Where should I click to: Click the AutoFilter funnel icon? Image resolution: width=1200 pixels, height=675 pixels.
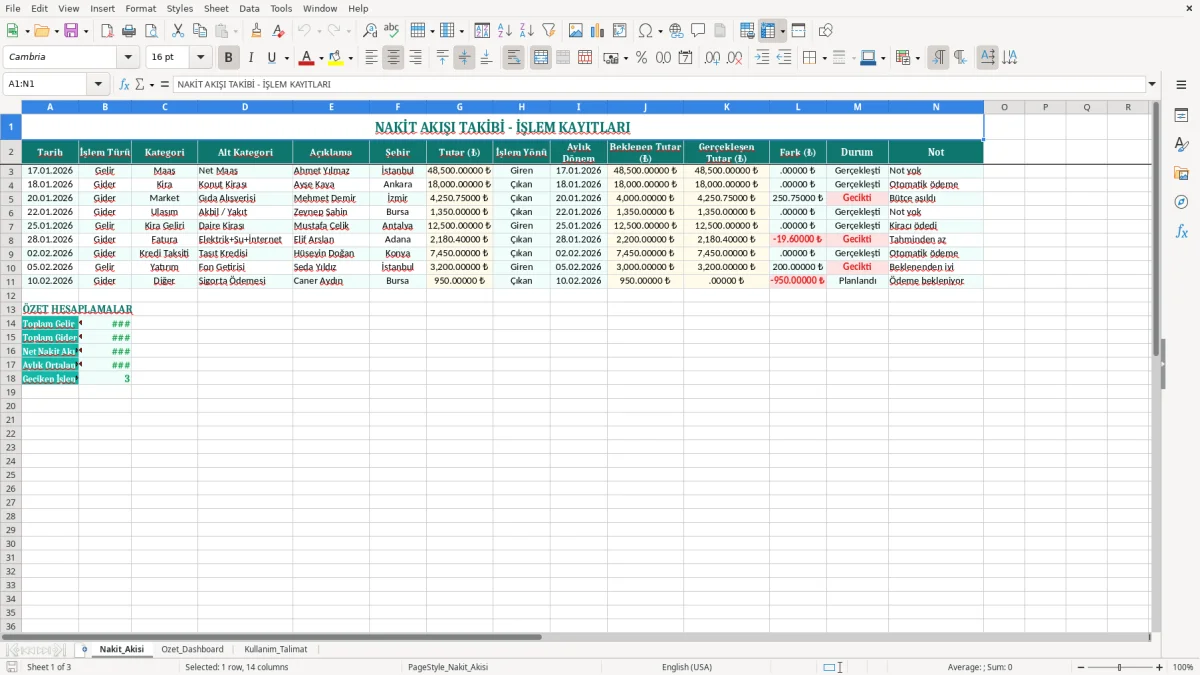pyautogui.click(x=548, y=31)
